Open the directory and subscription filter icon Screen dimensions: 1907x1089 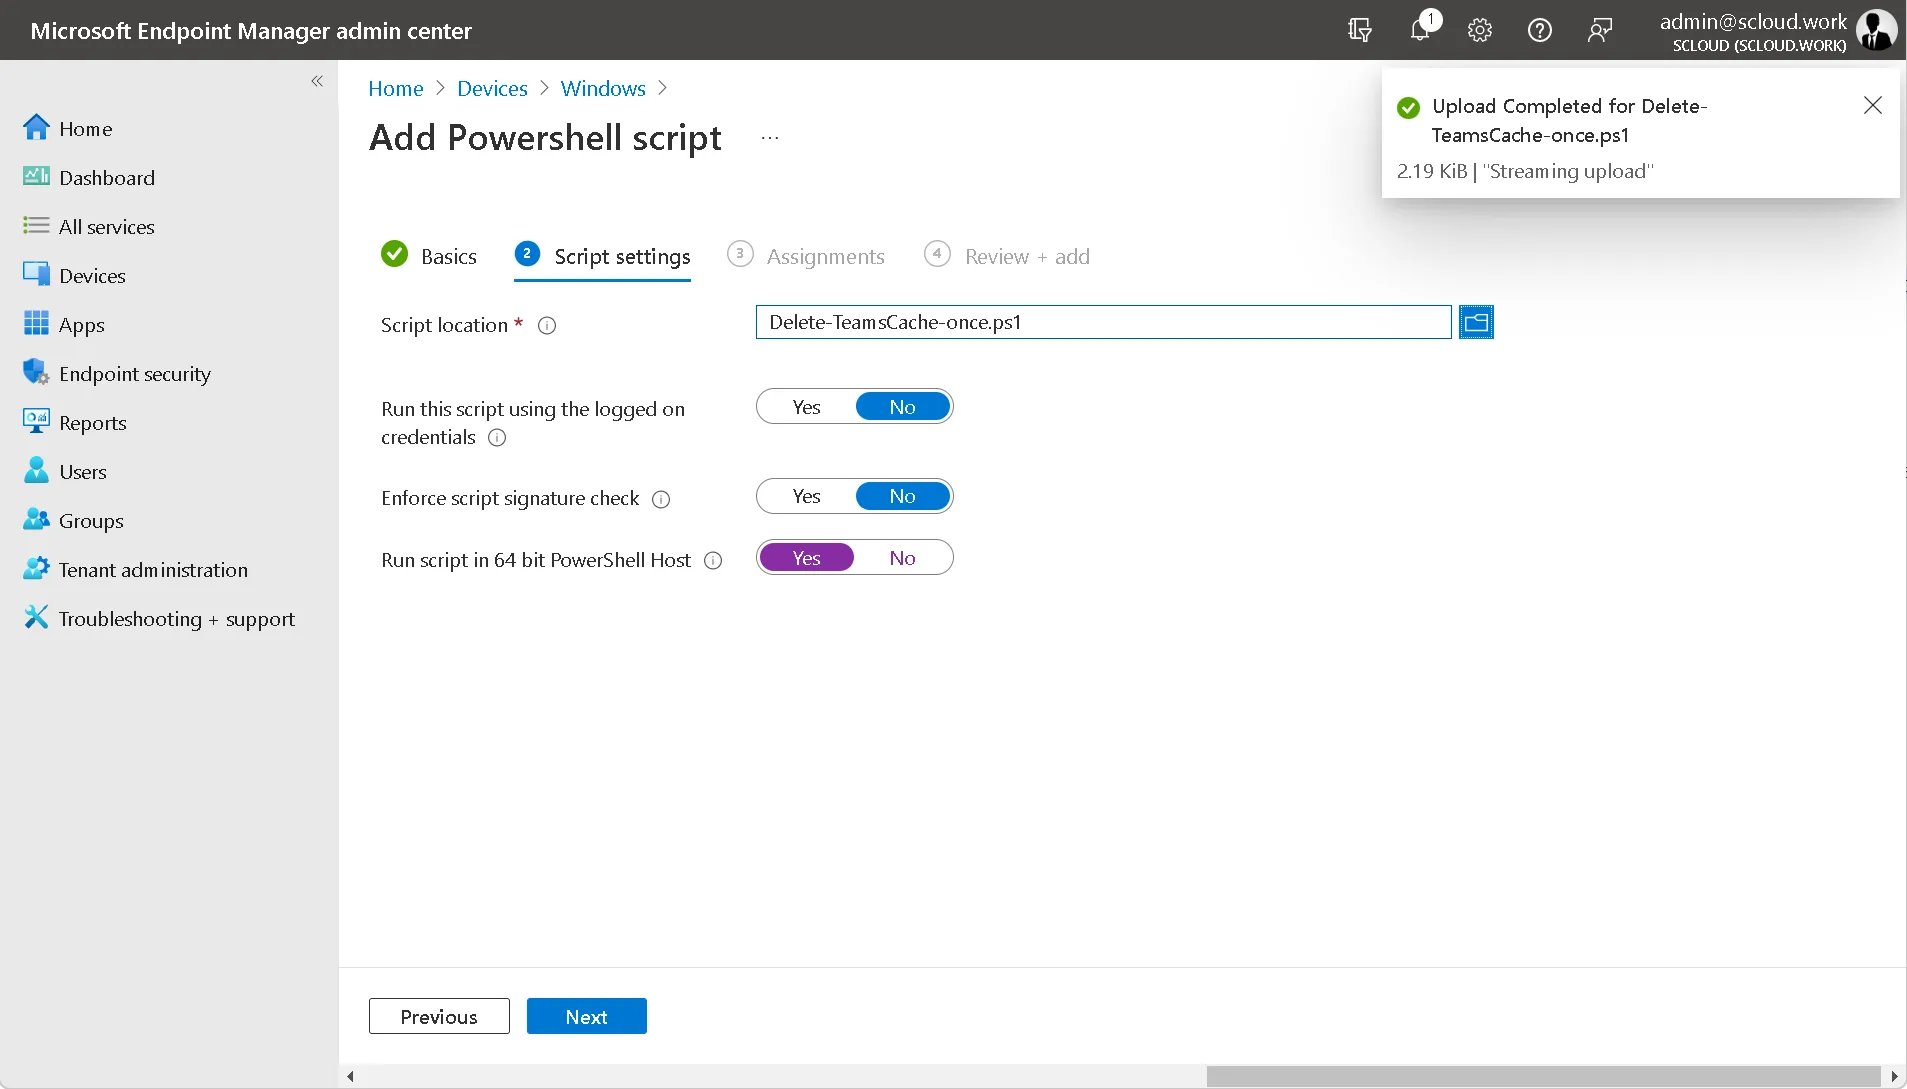point(1360,30)
